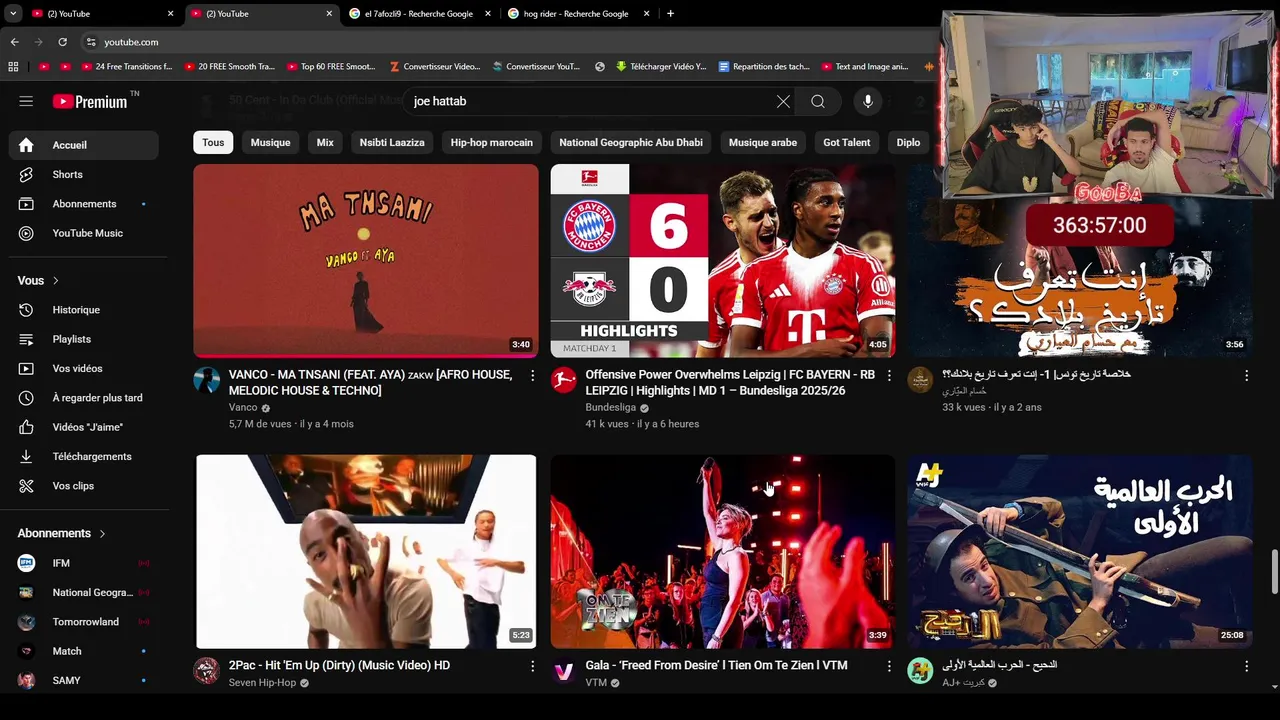Viewport: 1280px width, 720px height.
Task: Open Vos vidéos in the sidebar
Action: [84, 368]
